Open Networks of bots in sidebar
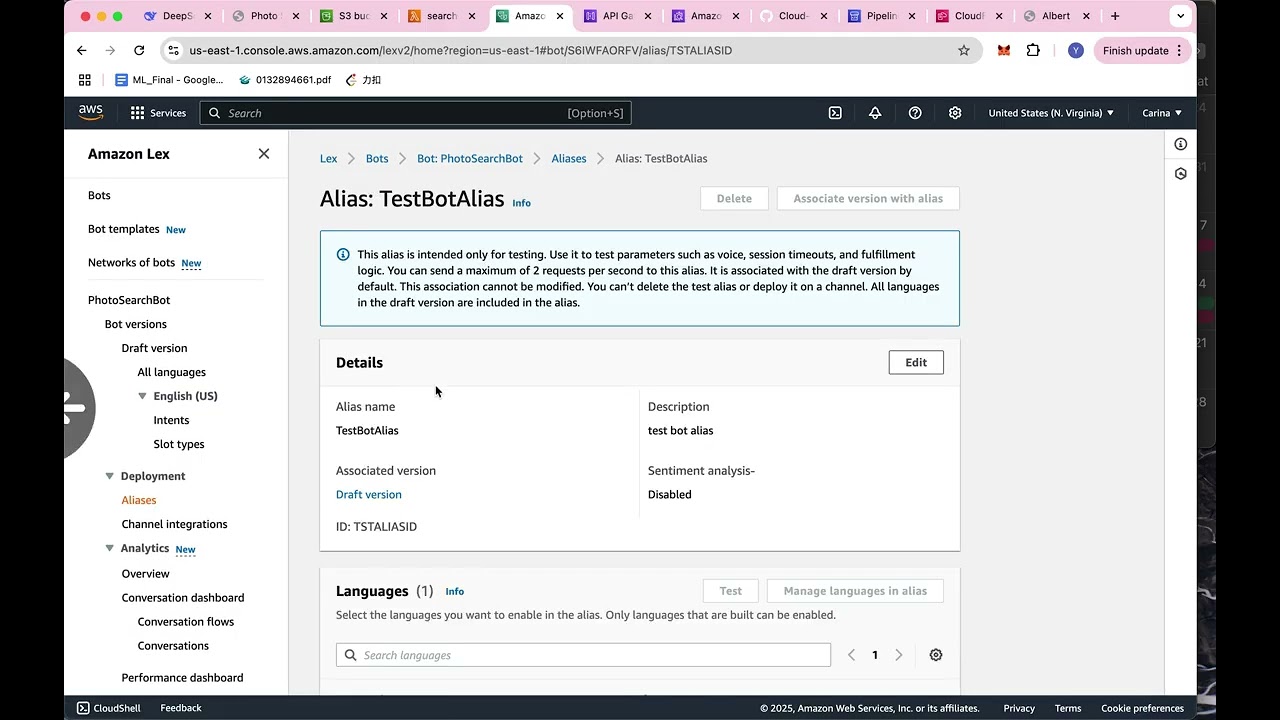 pos(131,263)
